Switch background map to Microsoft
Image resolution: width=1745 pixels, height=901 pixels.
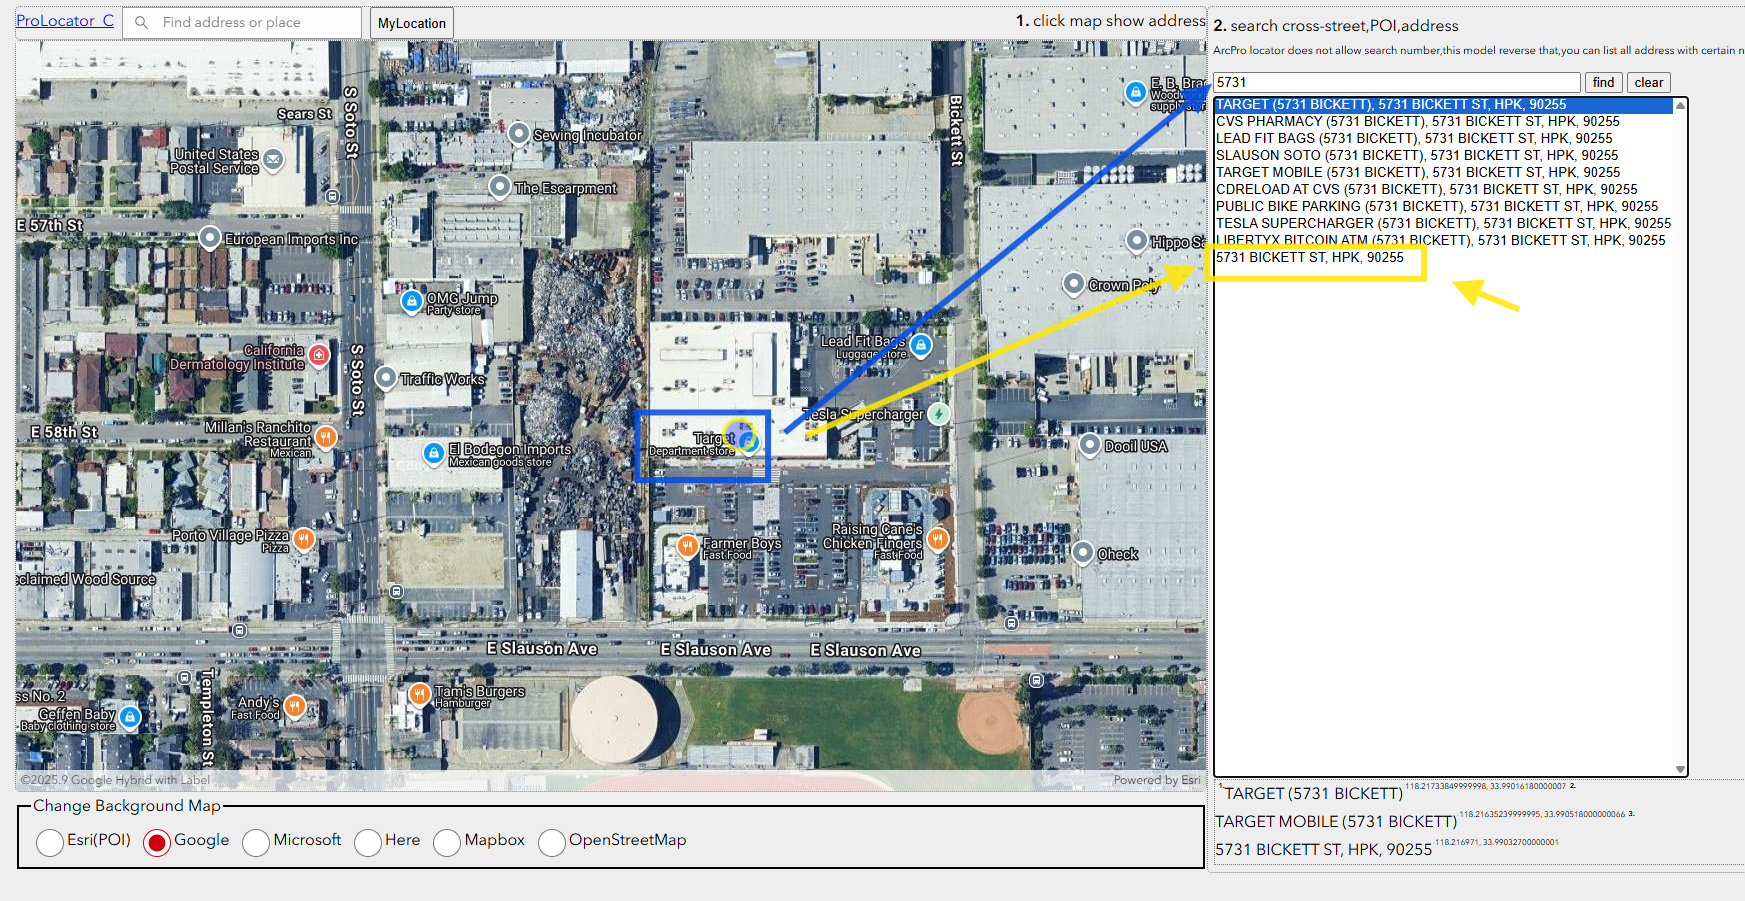[256, 843]
